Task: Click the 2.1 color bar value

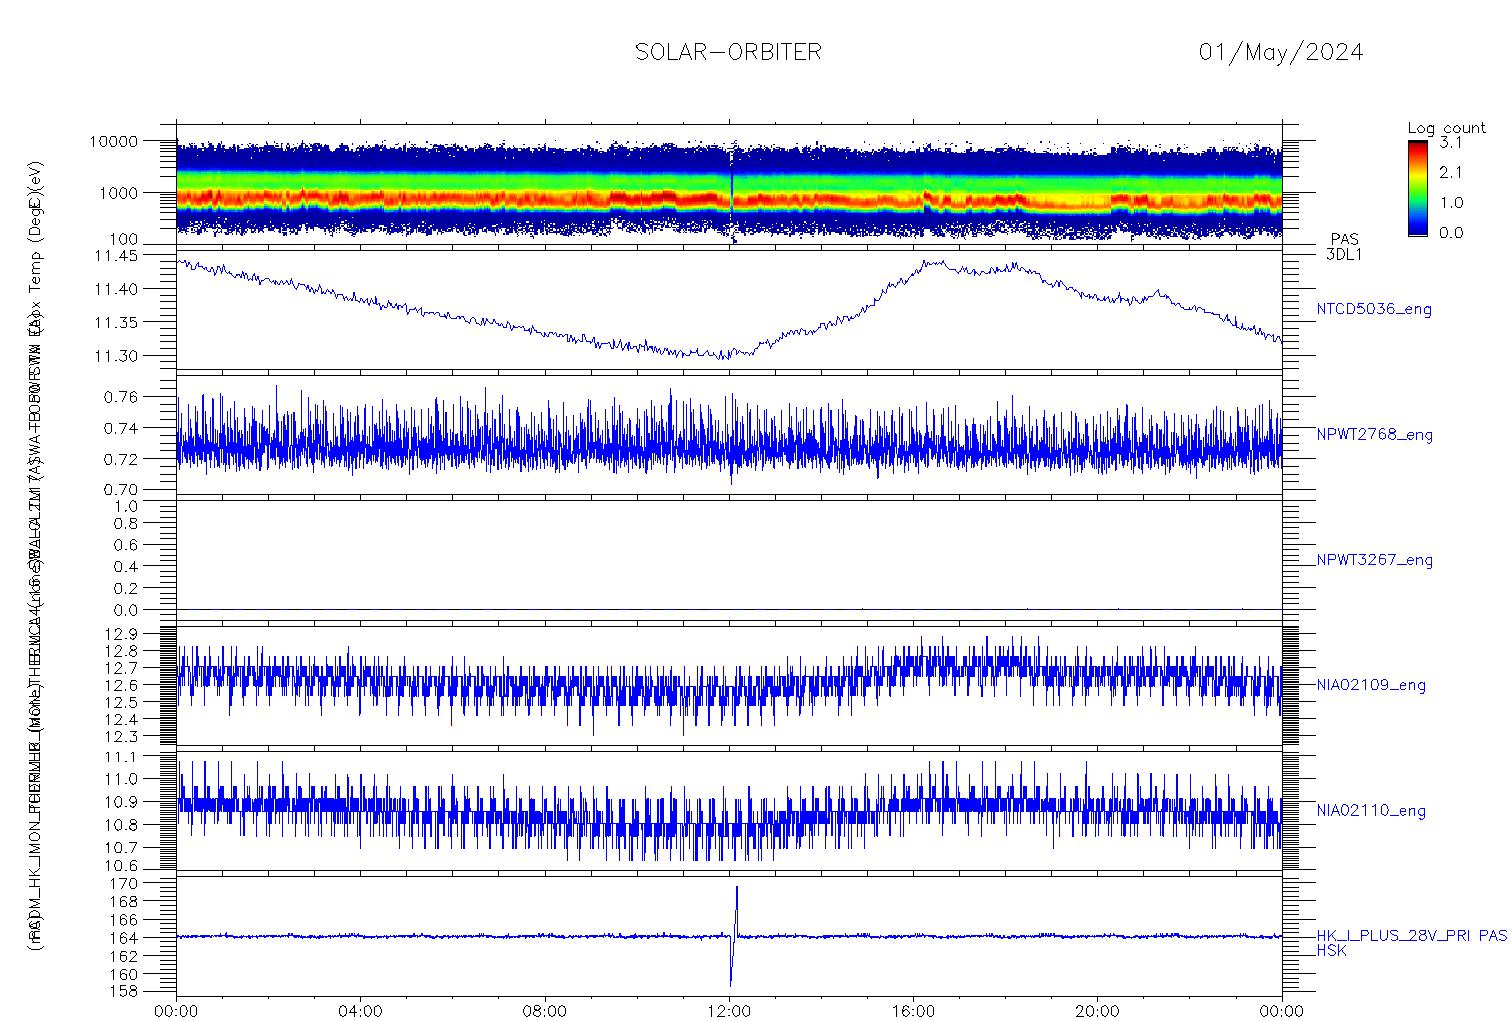Action: [x=1450, y=172]
